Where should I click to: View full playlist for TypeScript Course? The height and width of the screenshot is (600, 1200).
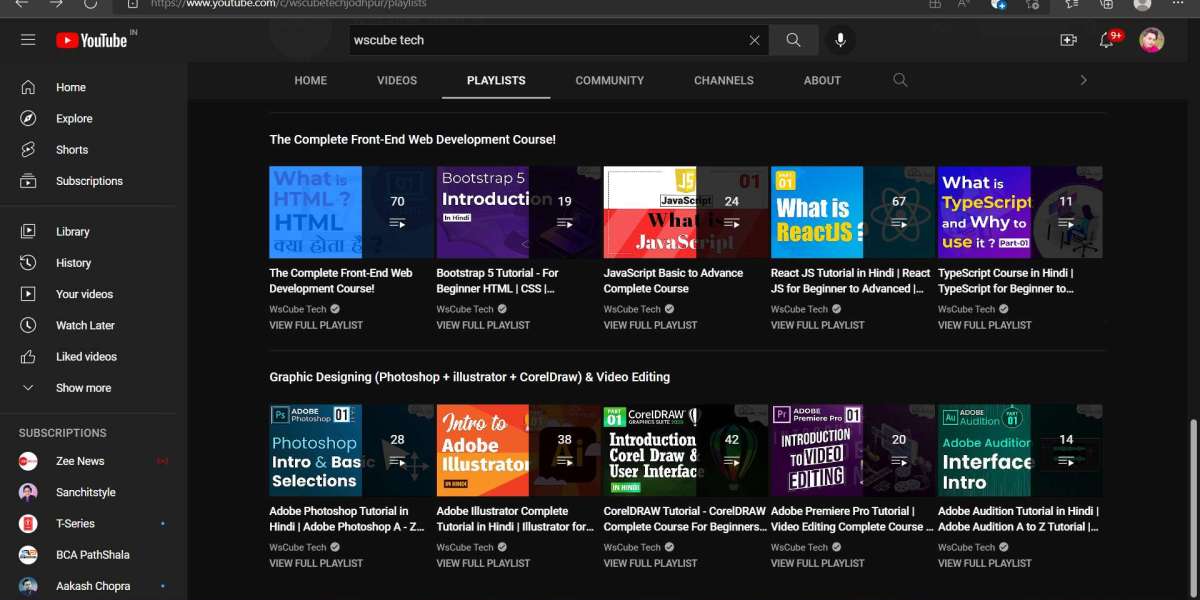click(984, 325)
